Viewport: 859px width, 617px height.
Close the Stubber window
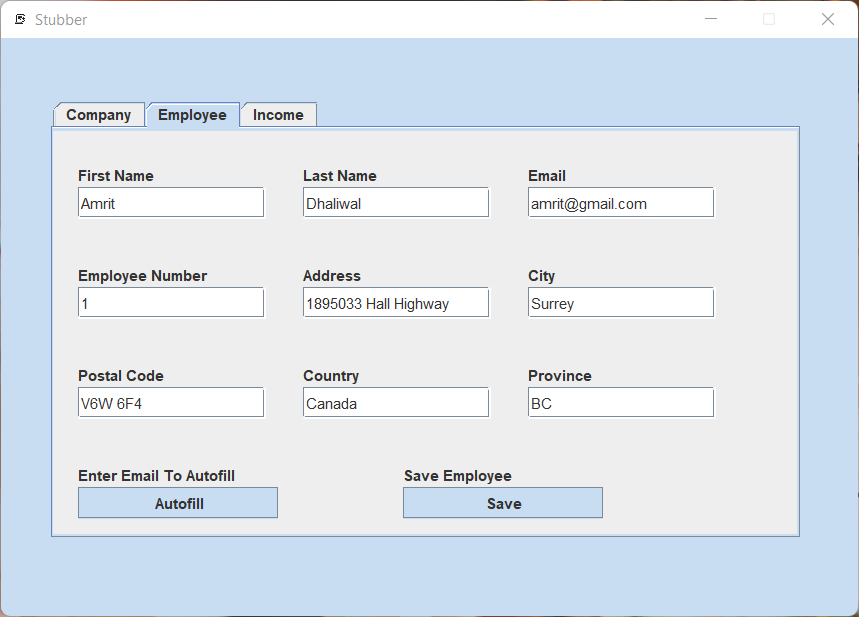pyautogui.click(x=828, y=19)
